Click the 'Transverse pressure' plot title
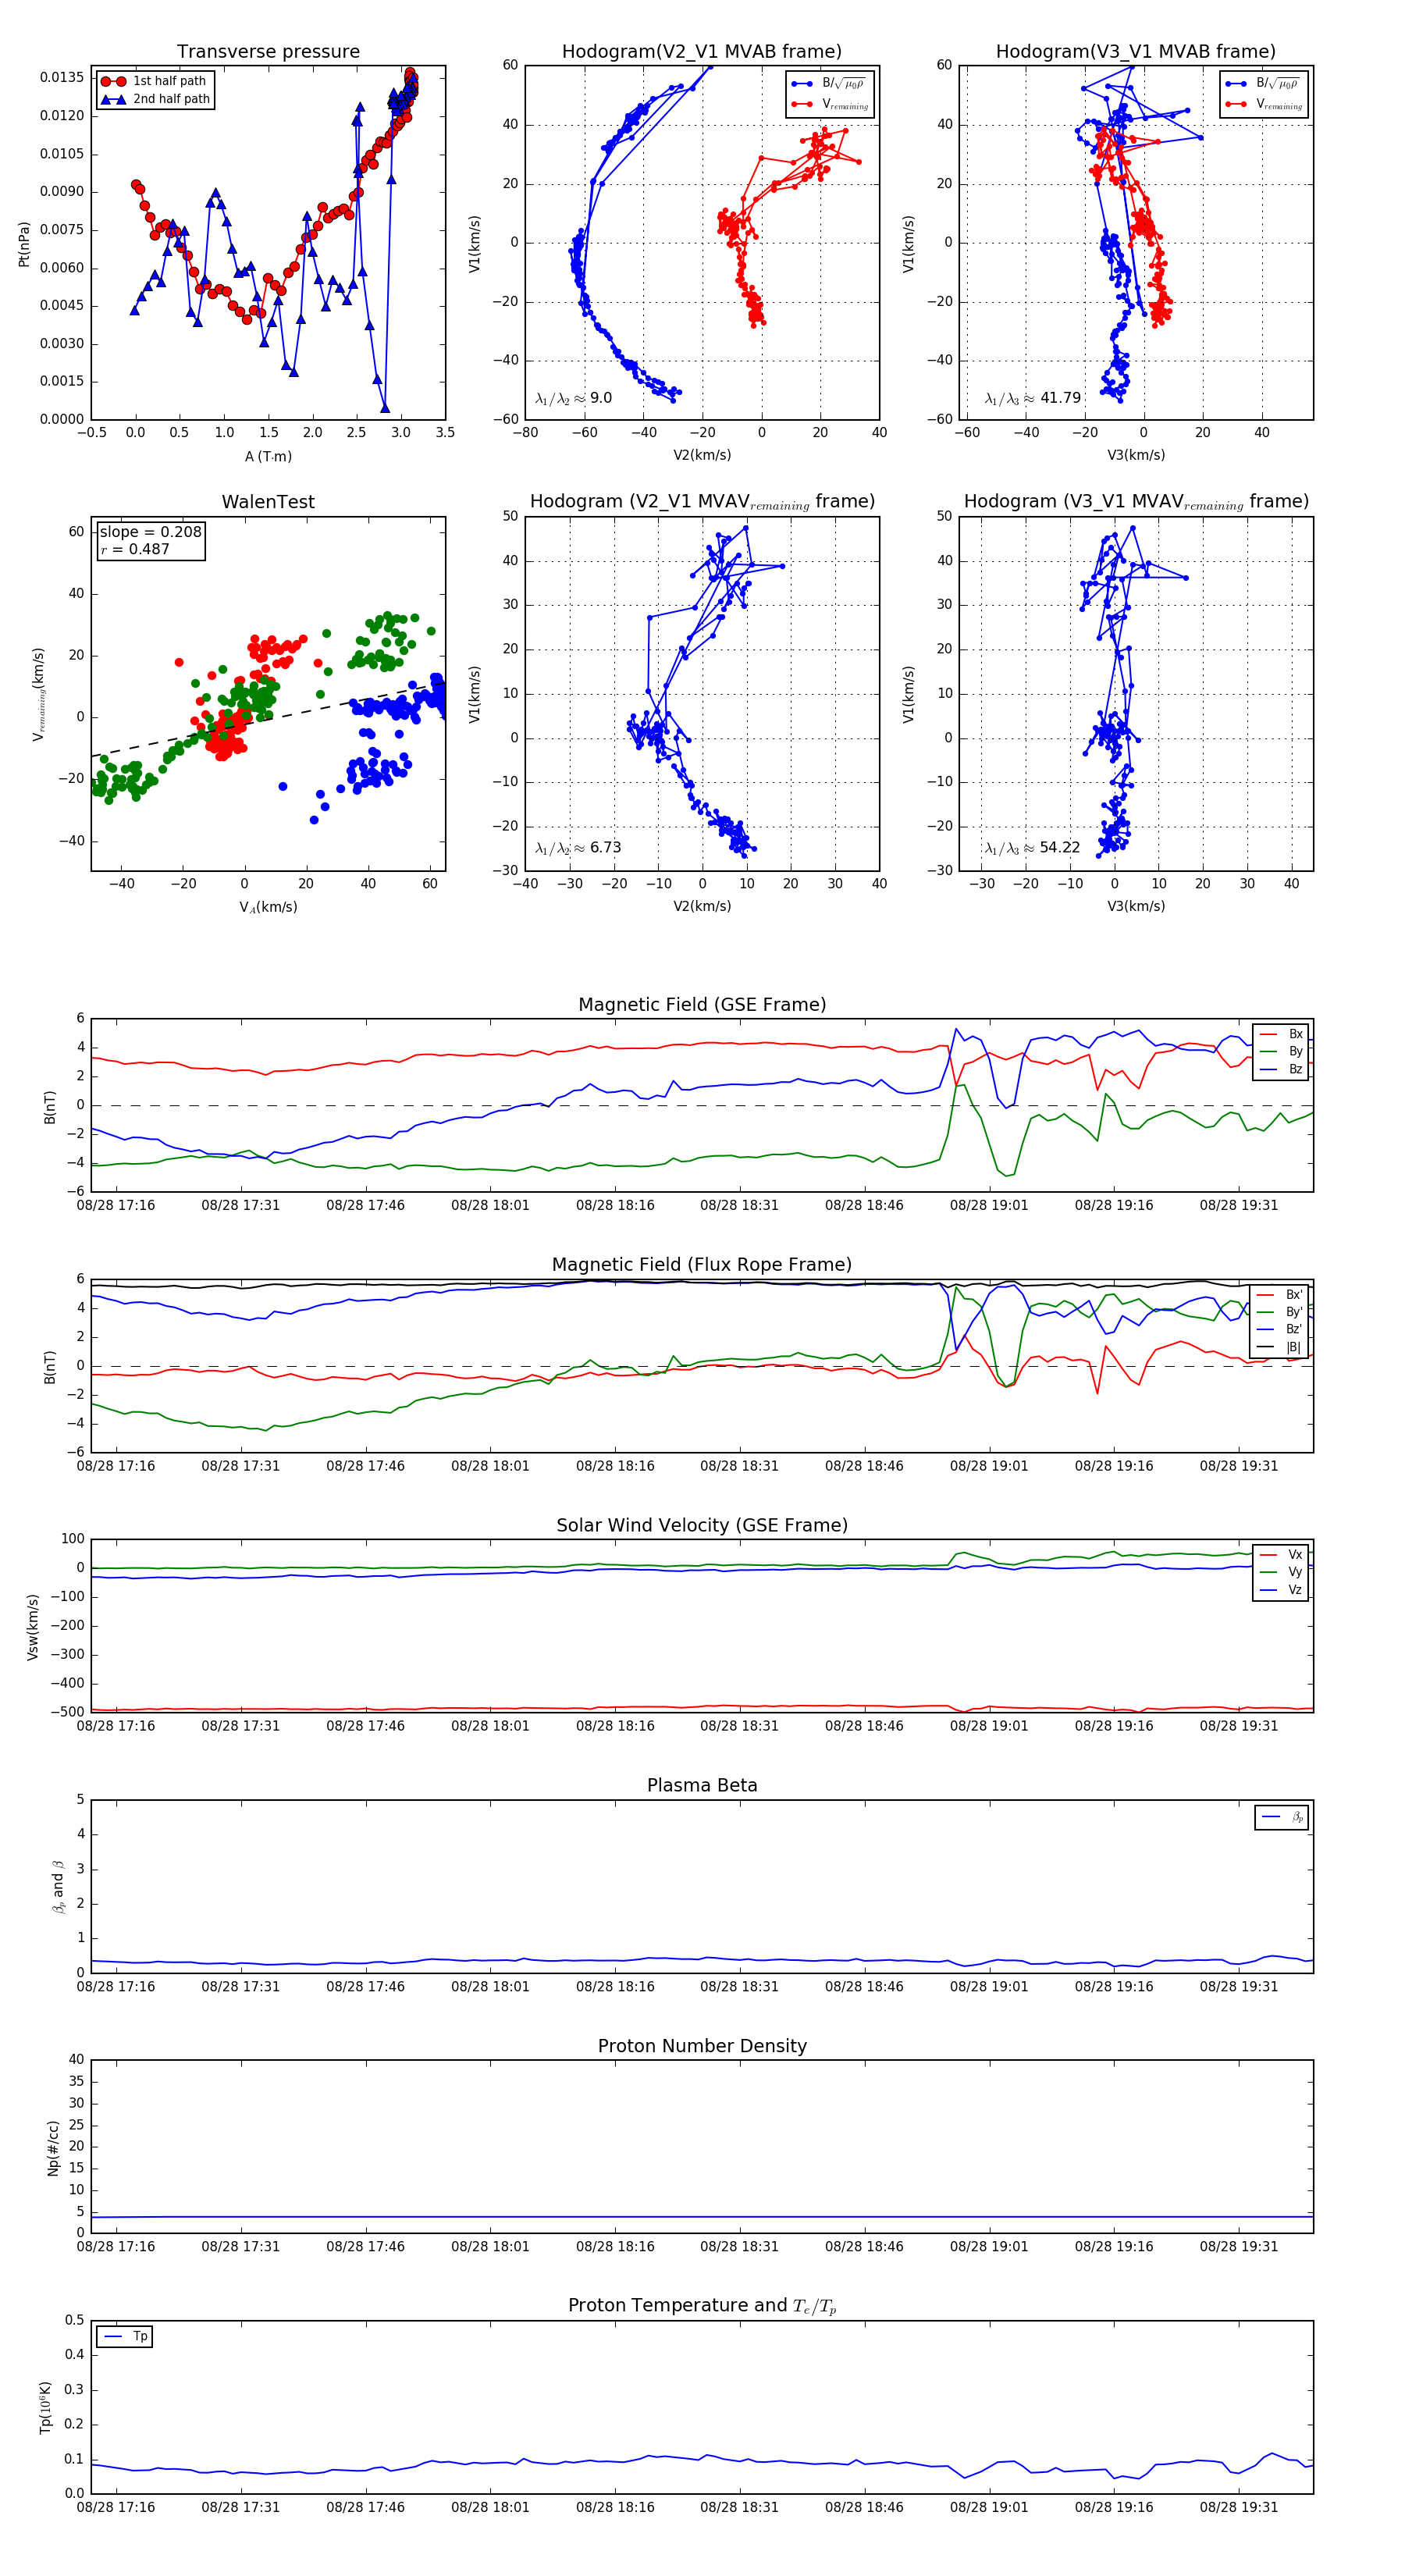 268,52
